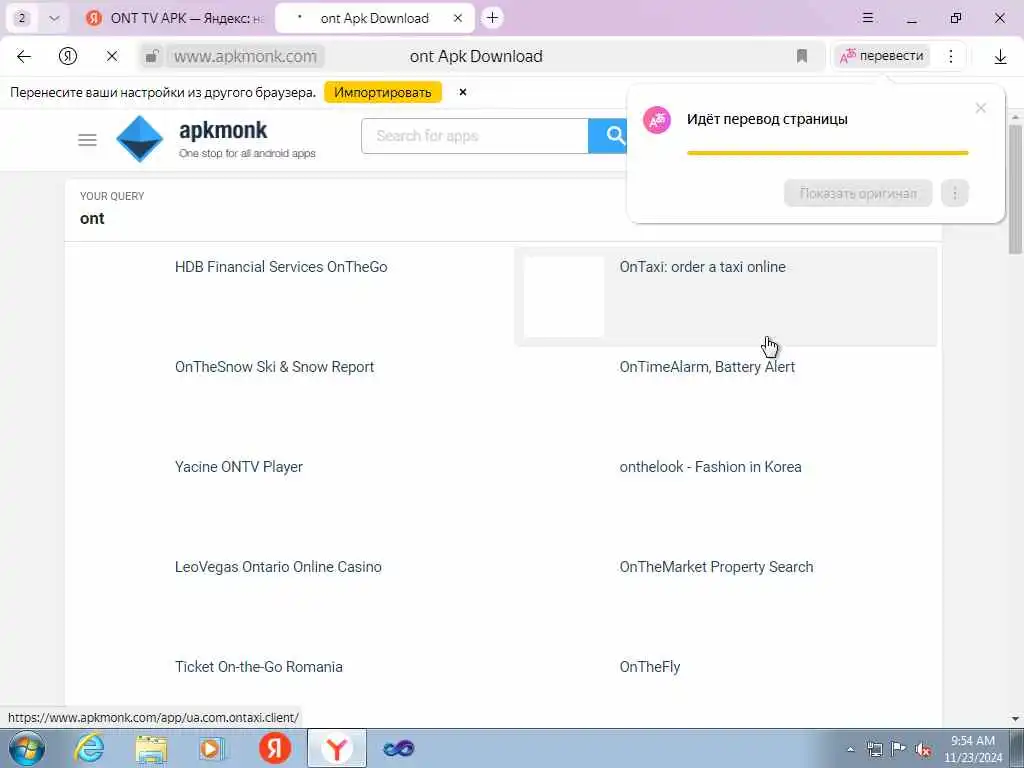The image size is (1024, 768).
Task: Launch Internet Explorer from taskbar
Action: tap(89, 748)
